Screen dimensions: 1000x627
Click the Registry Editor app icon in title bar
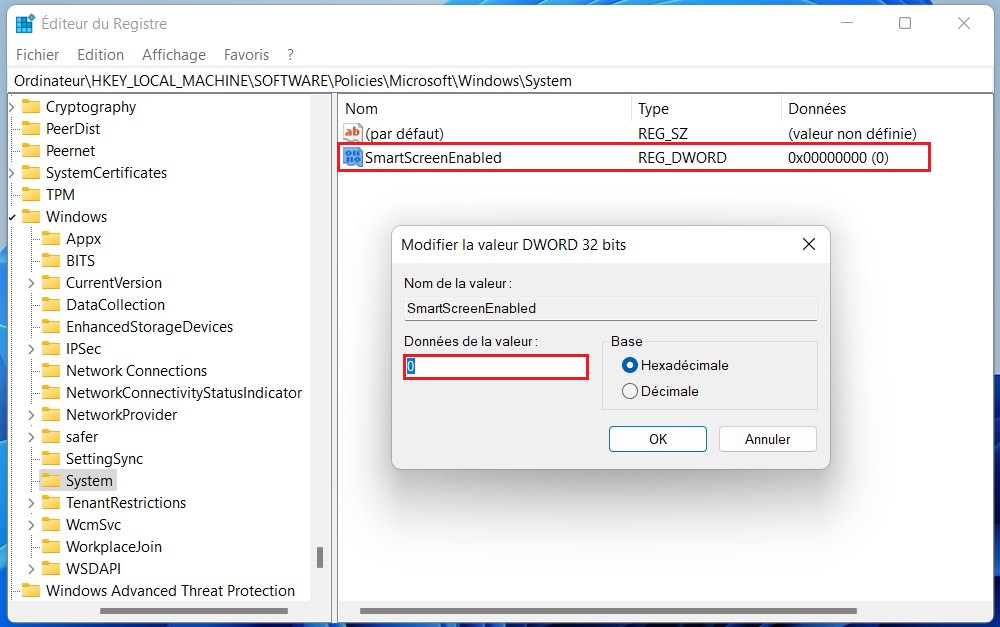25,24
